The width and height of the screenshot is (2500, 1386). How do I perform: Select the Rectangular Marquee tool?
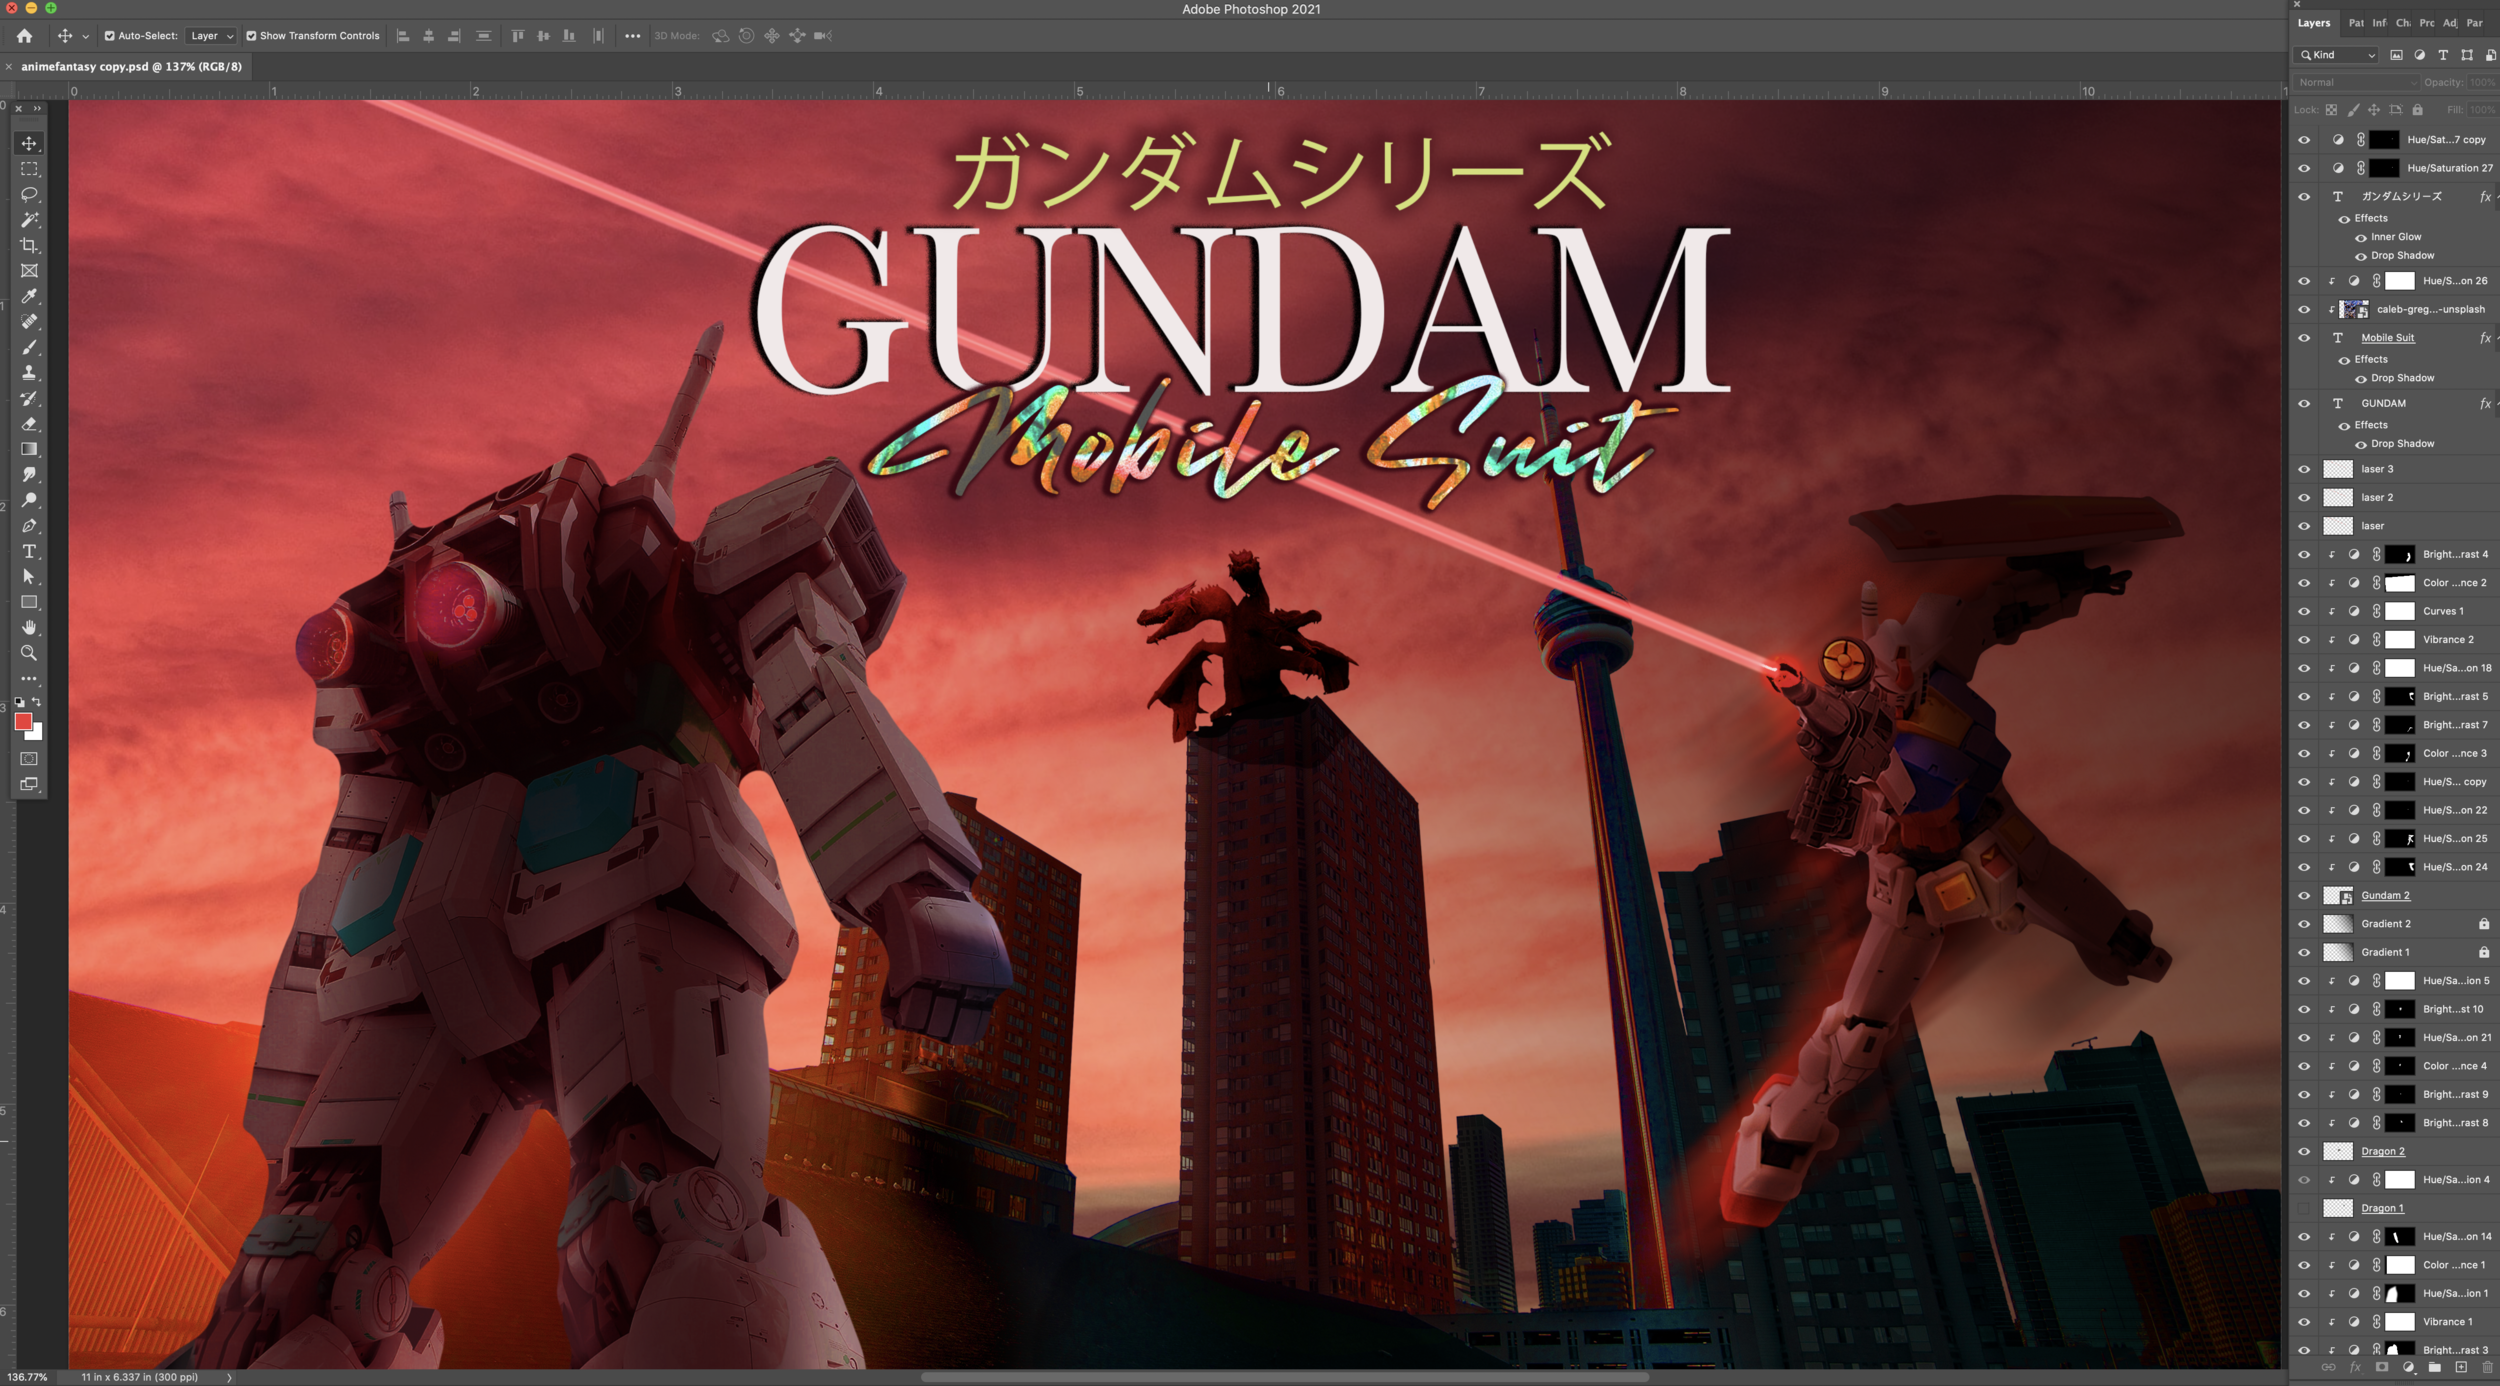[x=29, y=169]
